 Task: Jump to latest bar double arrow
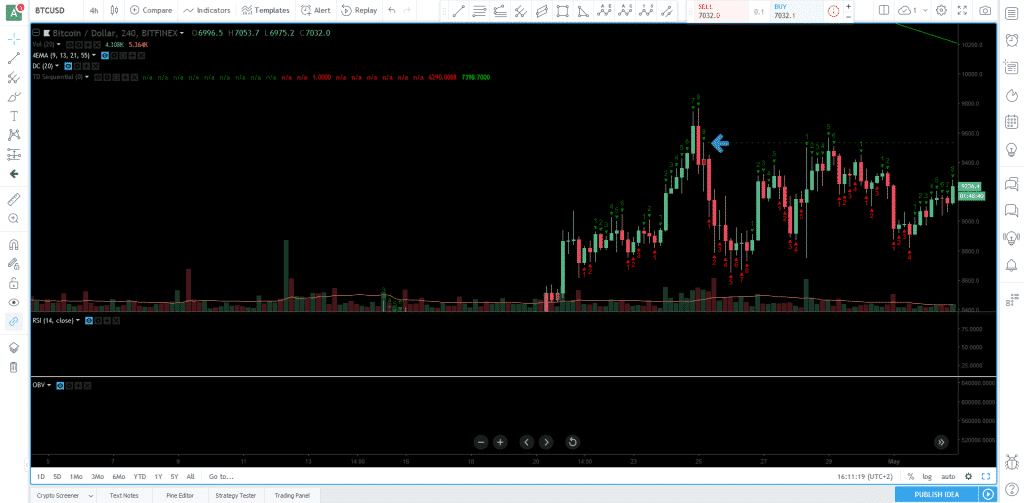point(941,442)
